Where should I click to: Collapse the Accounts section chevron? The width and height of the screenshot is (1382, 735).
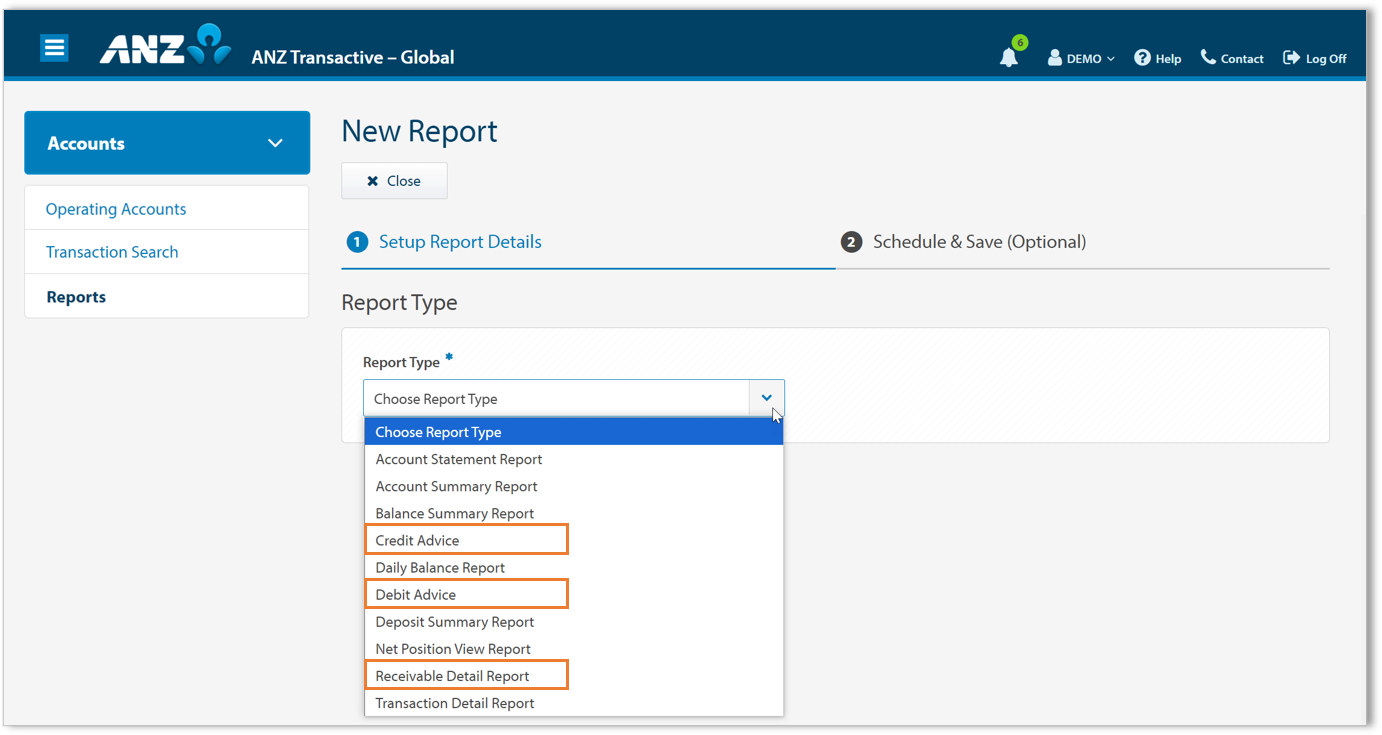(275, 143)
